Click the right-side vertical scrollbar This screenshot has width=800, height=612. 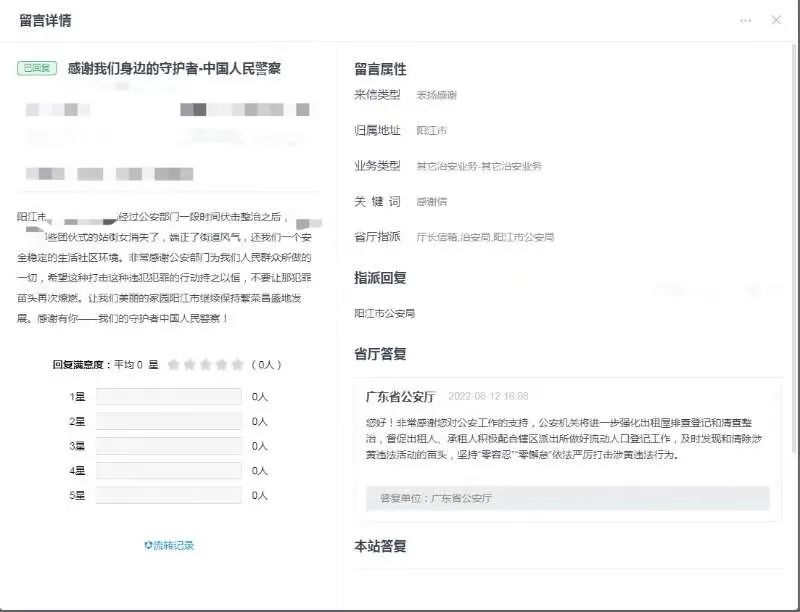pos(793,248)
